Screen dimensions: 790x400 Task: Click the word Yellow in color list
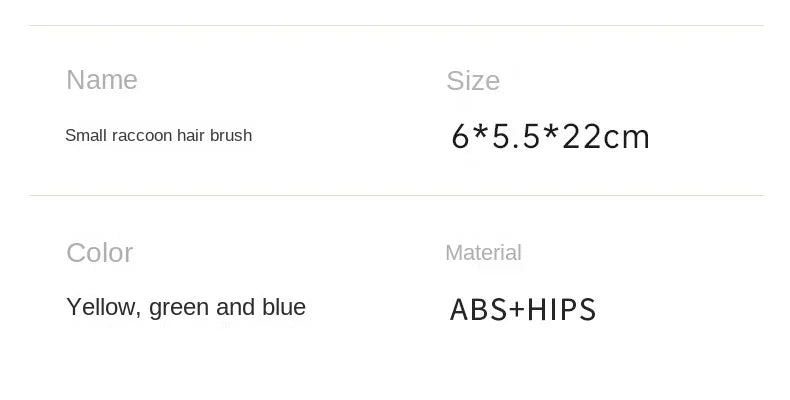coord(102,307)
